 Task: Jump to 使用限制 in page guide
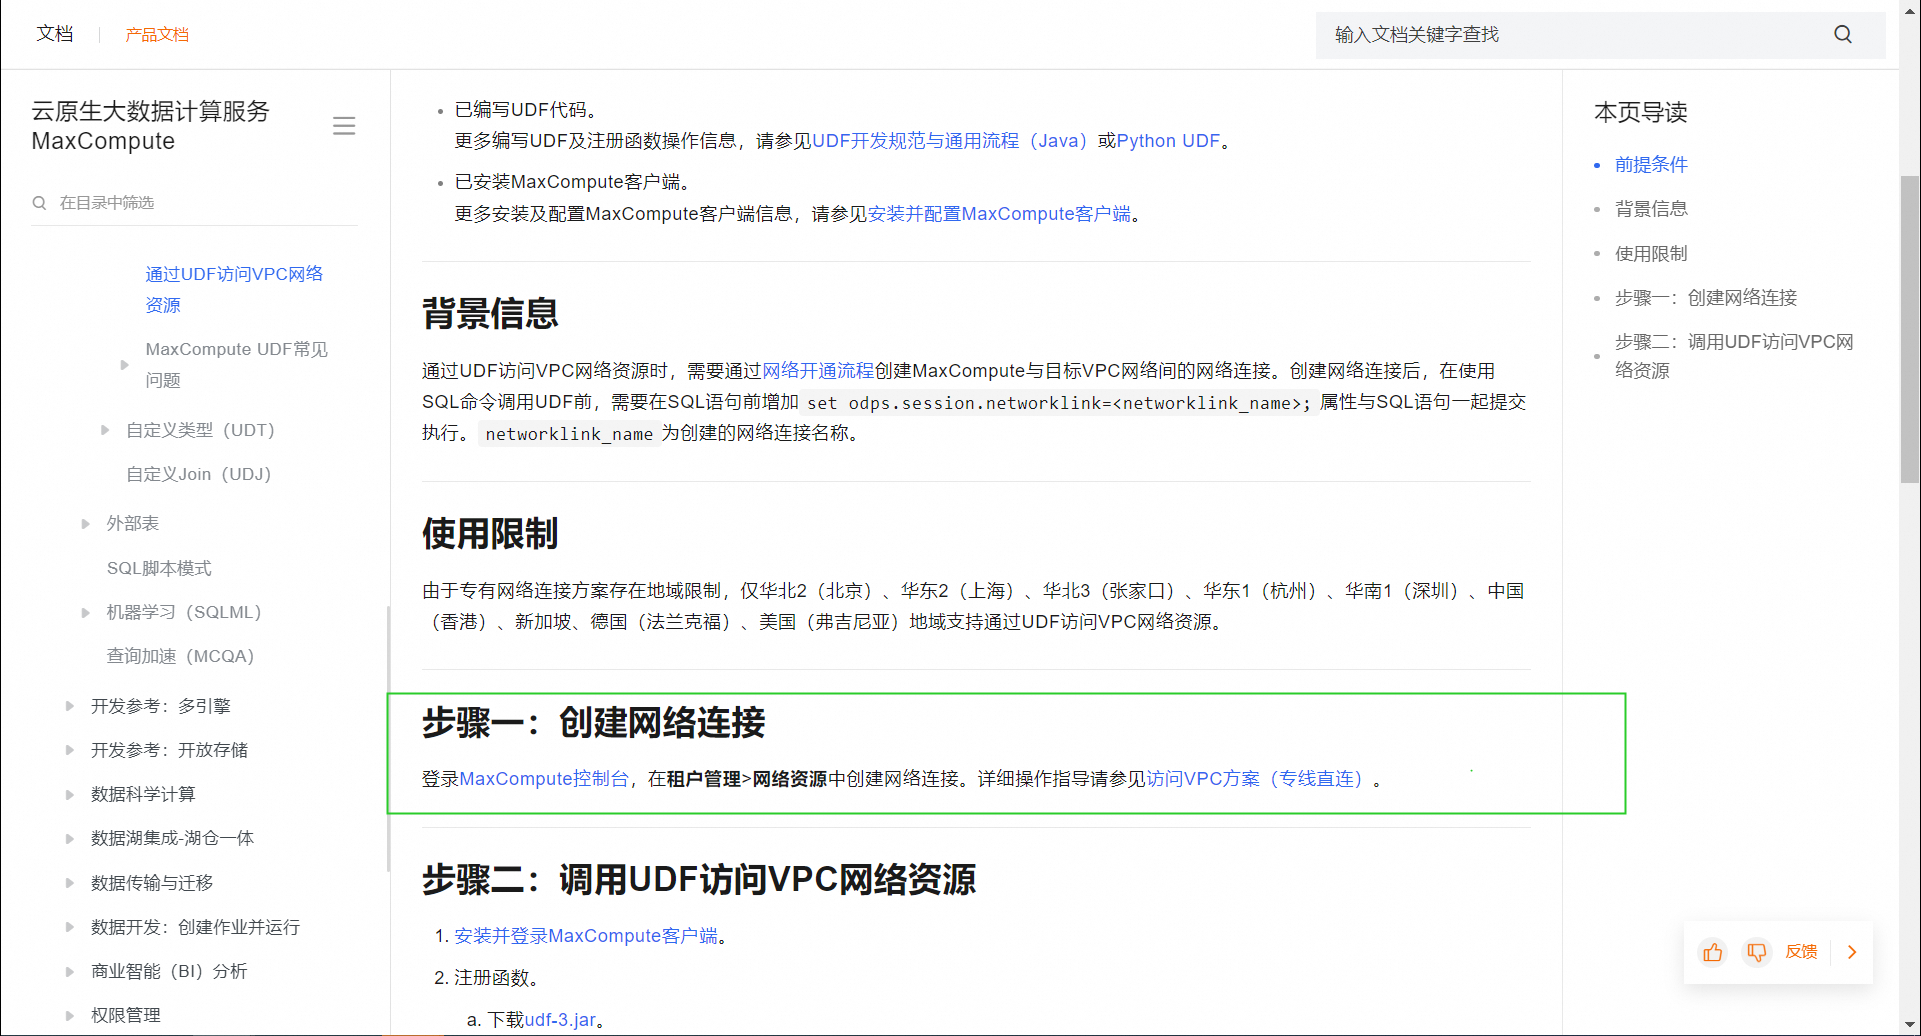point(1651,254)
